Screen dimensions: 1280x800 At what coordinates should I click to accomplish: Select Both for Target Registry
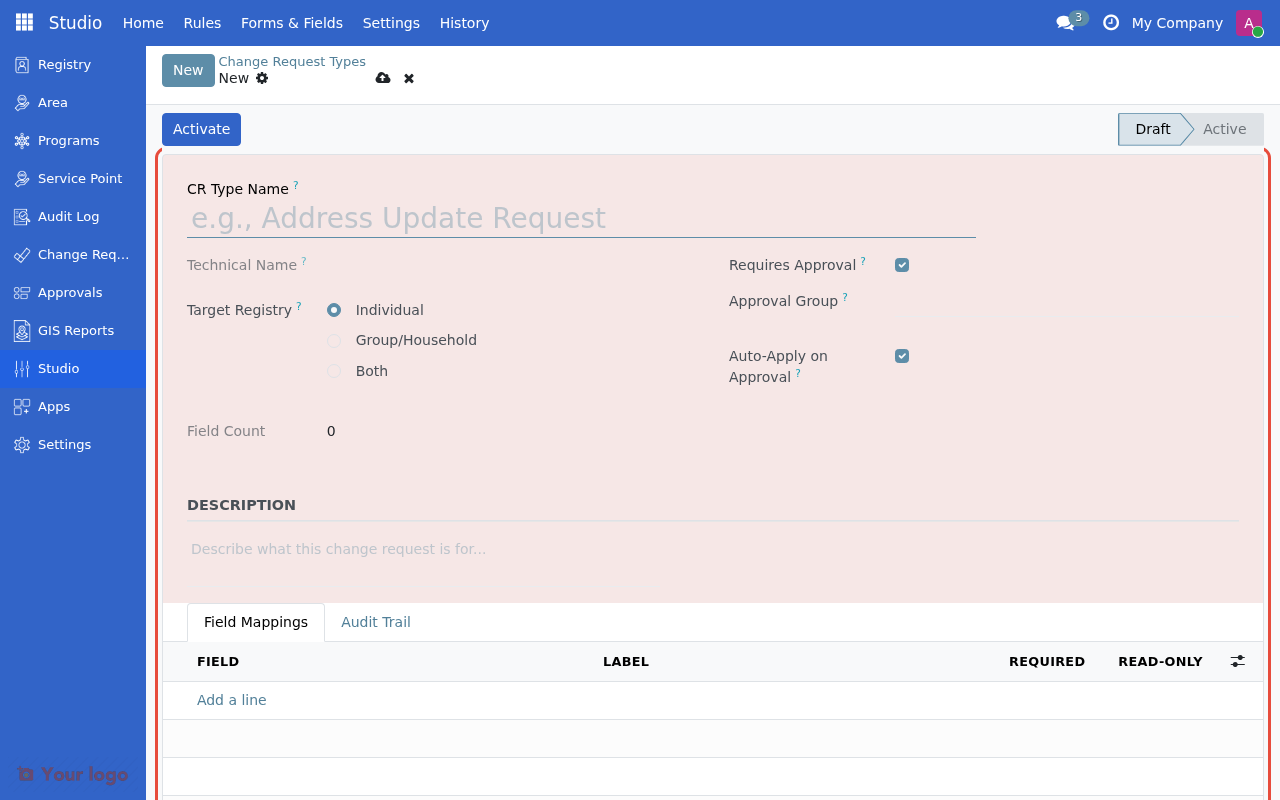tap(333, 371)
